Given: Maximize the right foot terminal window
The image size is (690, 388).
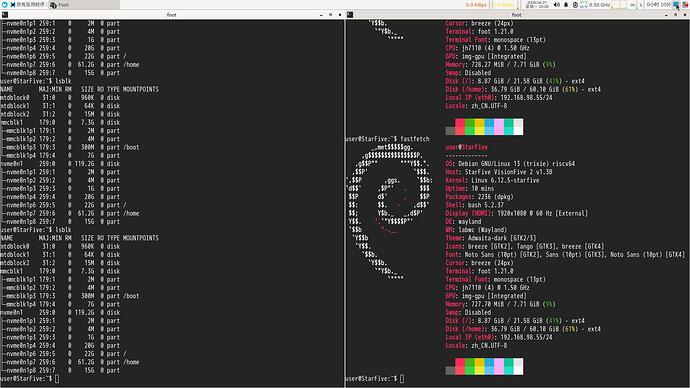Looking at the screenshot, I should [x=675, y=15].
